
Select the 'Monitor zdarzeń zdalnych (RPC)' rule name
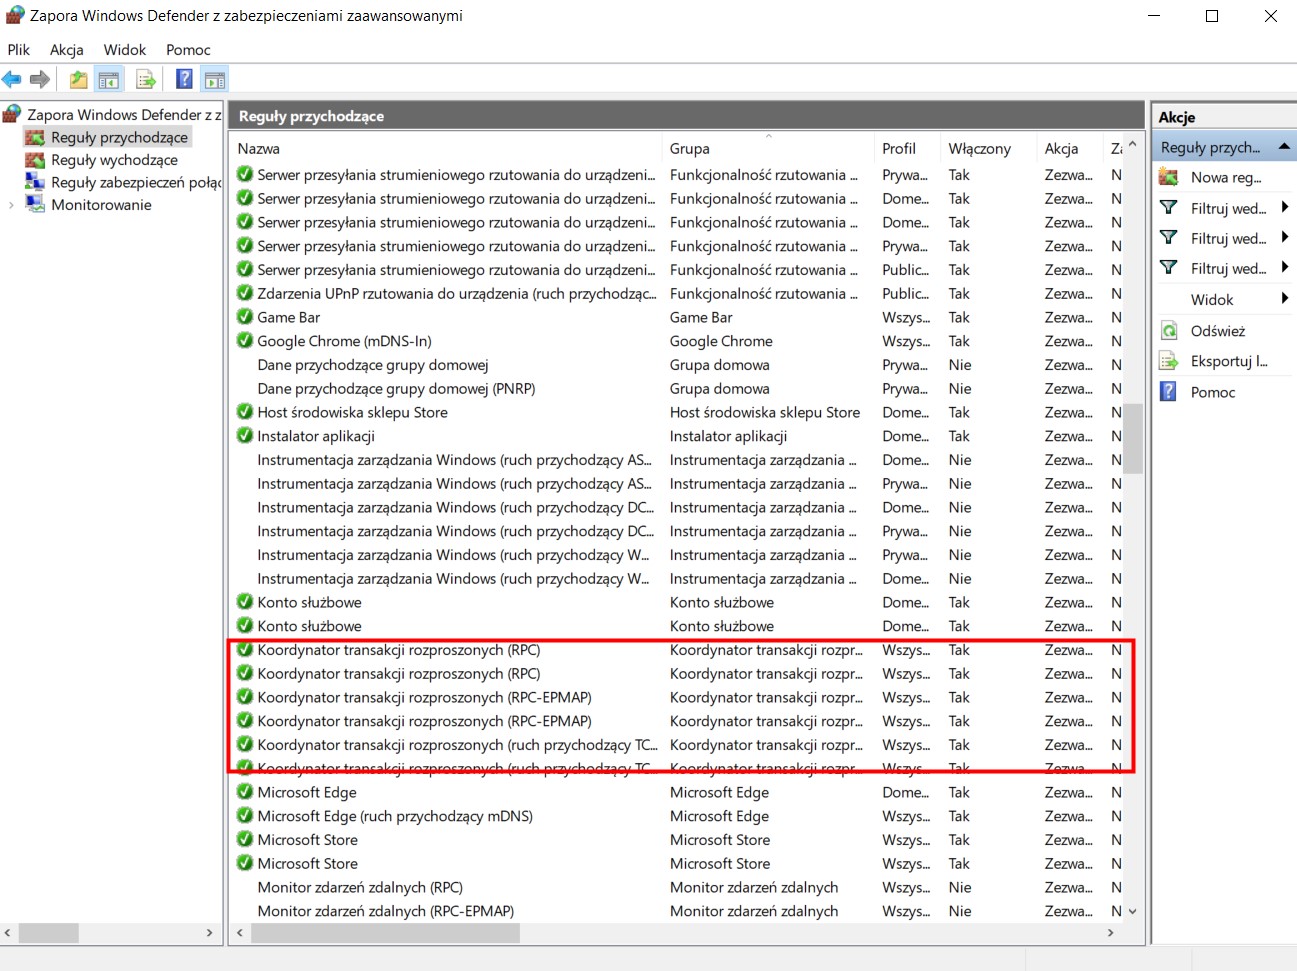click(360, 887)
